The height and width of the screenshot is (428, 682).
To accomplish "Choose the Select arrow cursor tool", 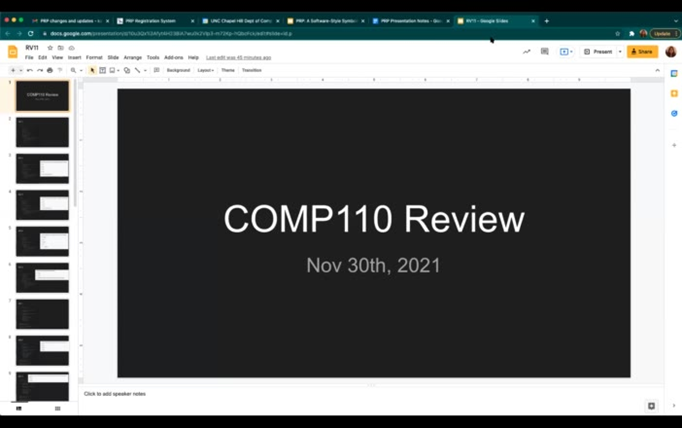I will tap(92, 70).
